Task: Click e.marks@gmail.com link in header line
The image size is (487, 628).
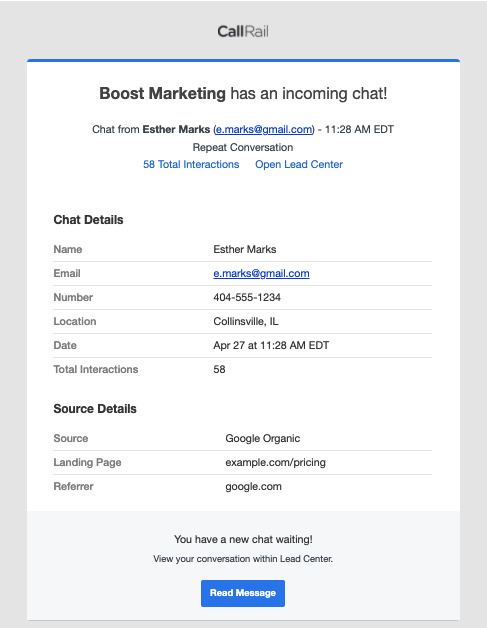Action: point(264,129)
